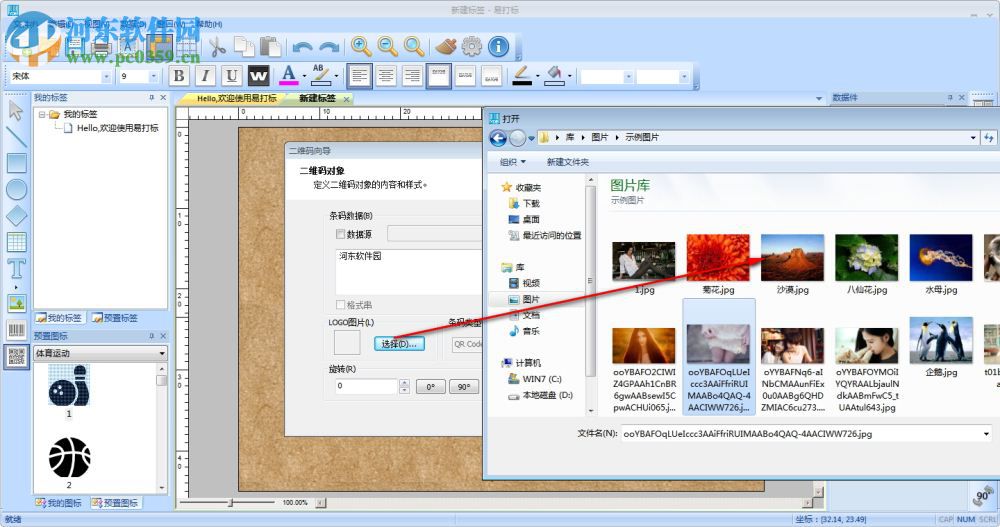Open the 宋体 font dropdown
This screenshot has width=1000, height=527.
[106, 76]
